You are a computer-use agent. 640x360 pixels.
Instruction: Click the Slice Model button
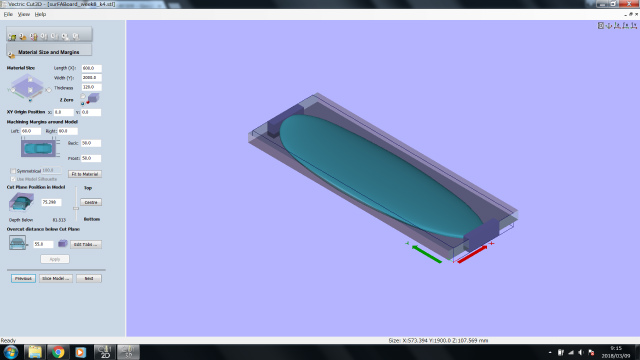56,278
